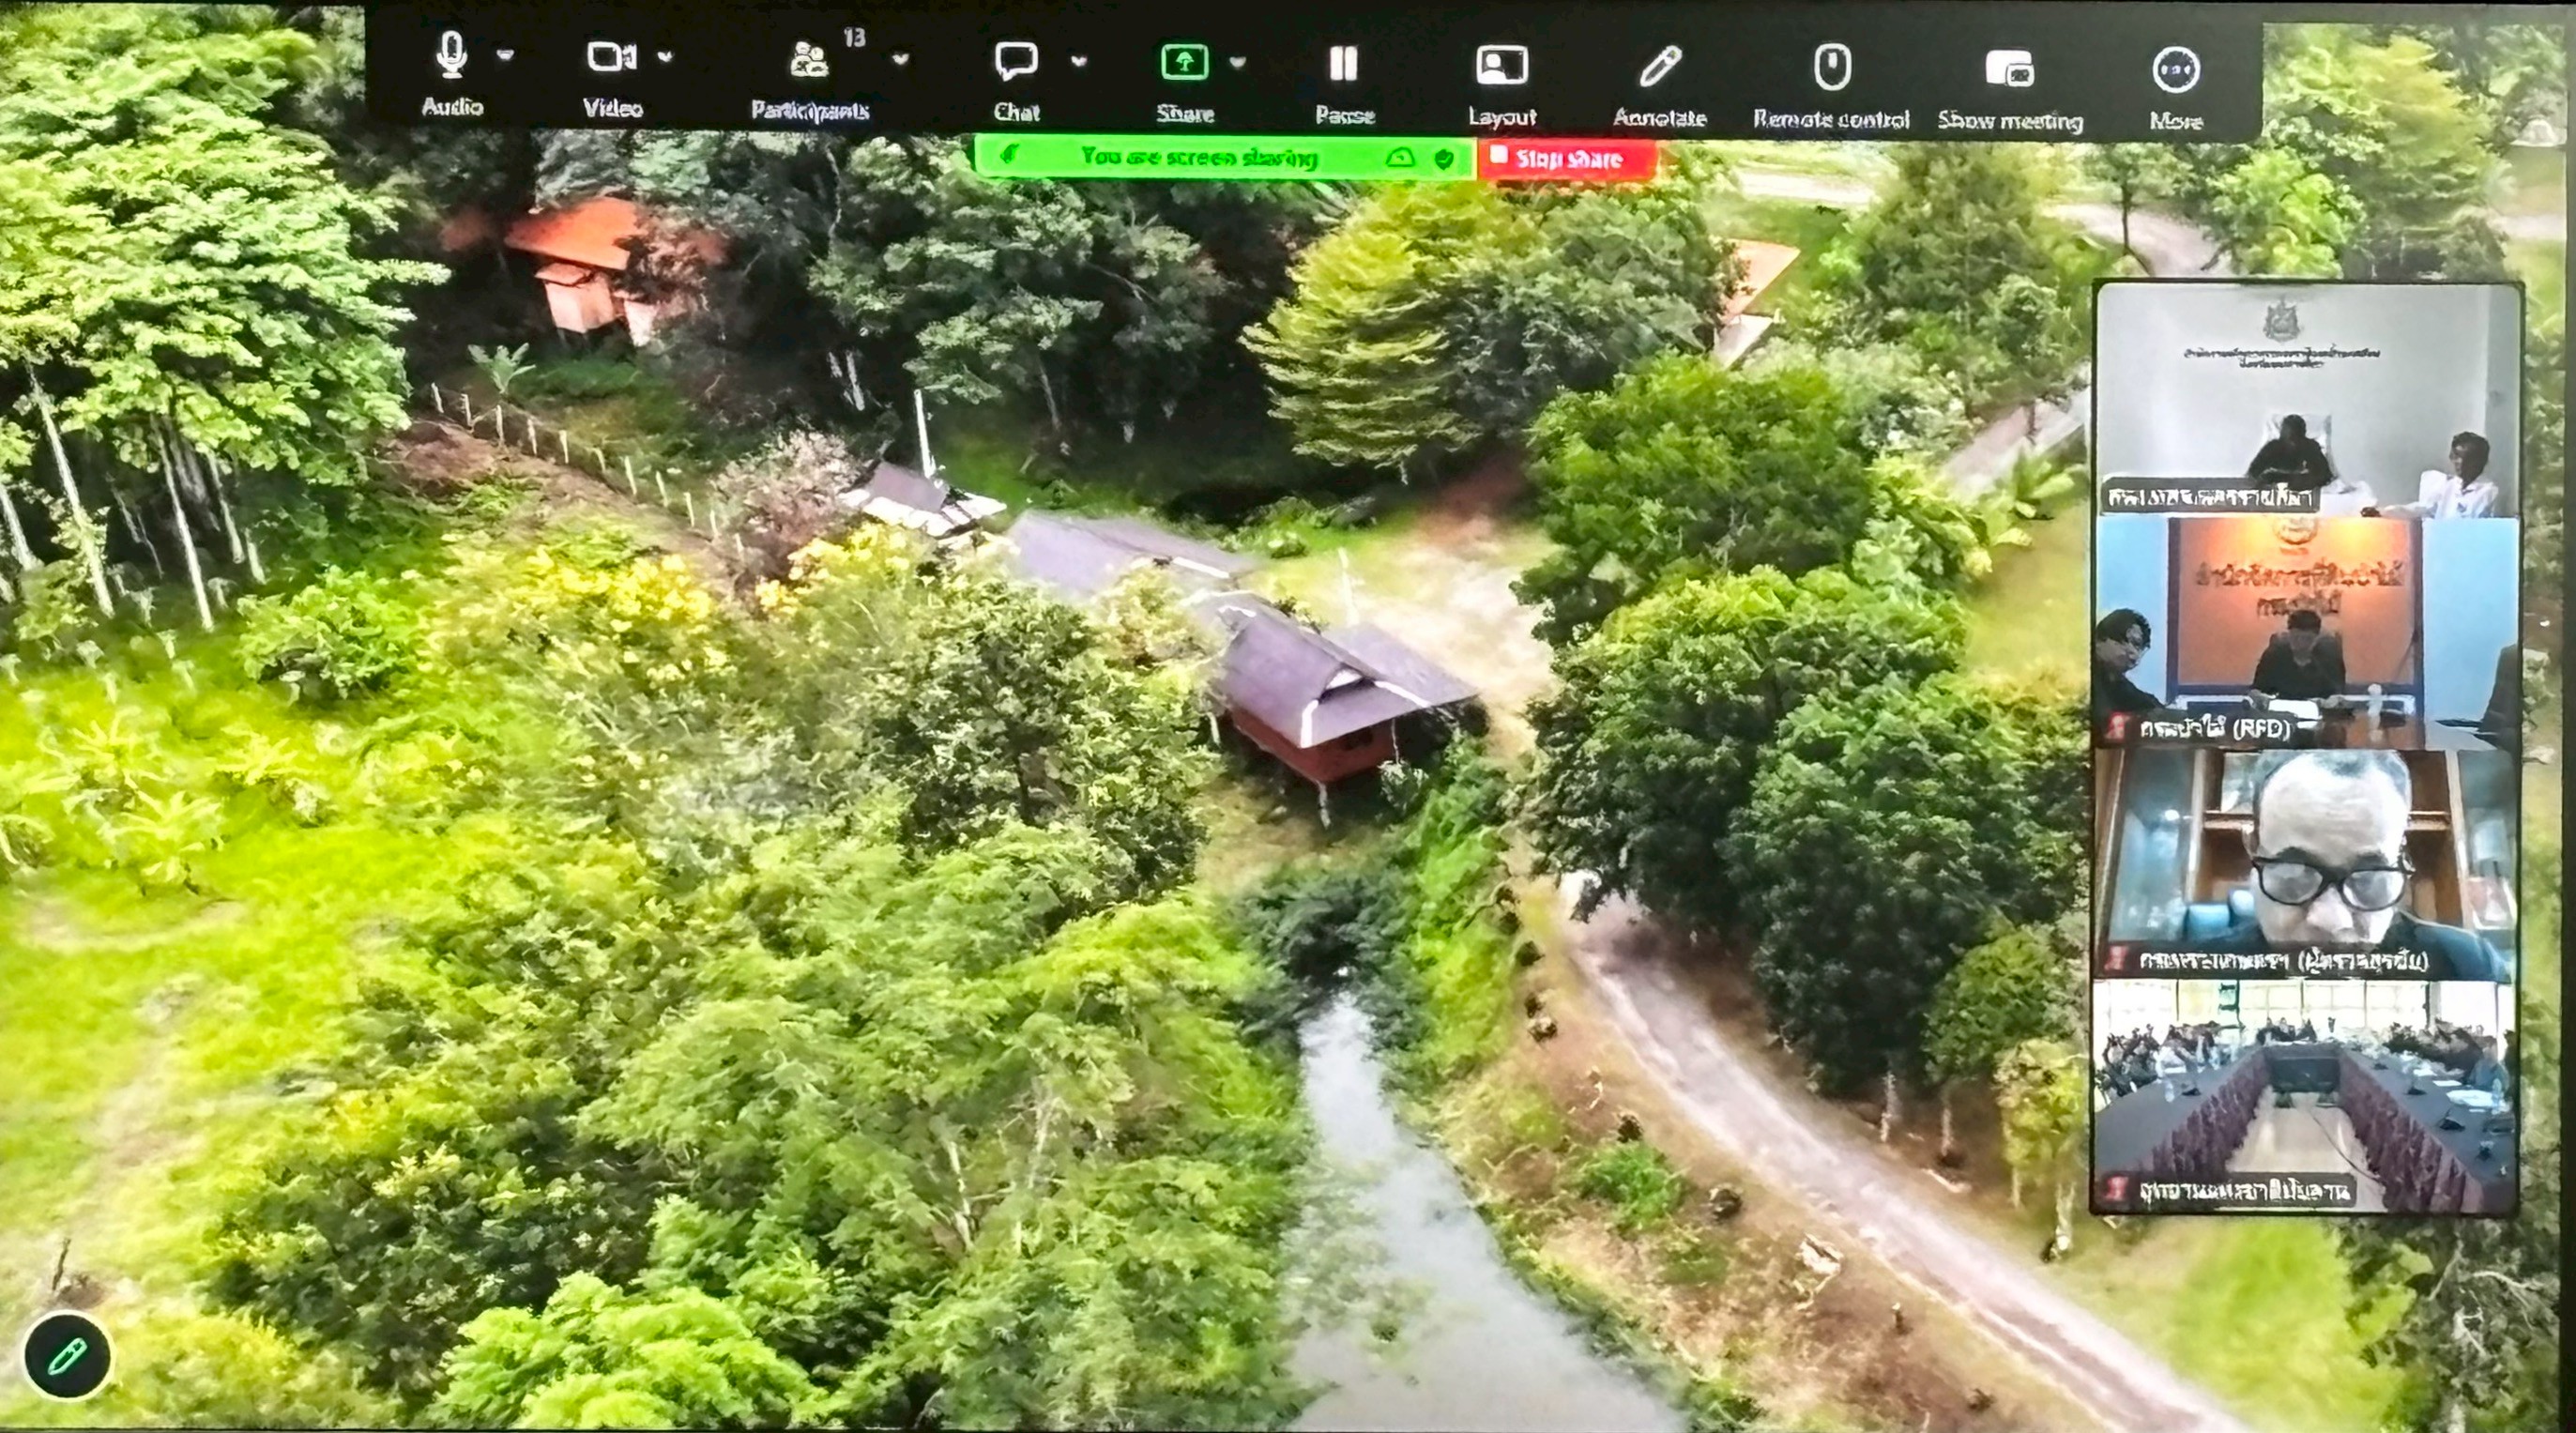Image resolution: width=2576 pixels, height=1433 pixels.
Task: Expand the Participants dropdown arrow
Action: 900,59
